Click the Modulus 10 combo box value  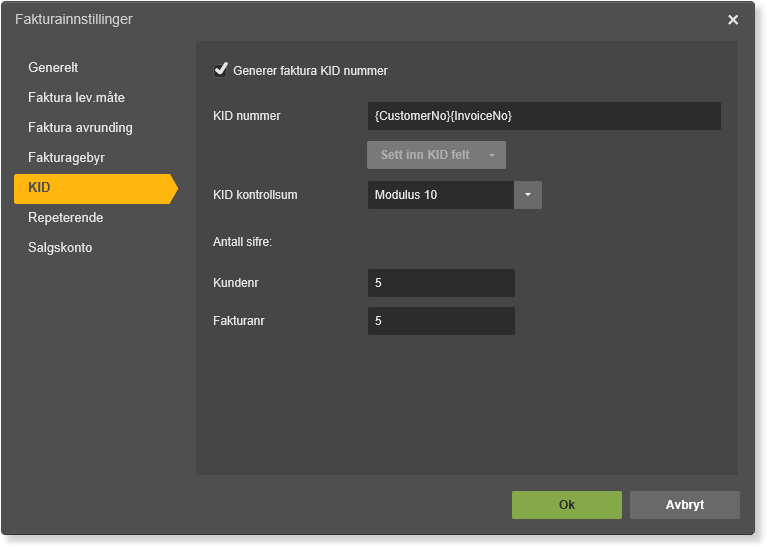pos(441,195)
